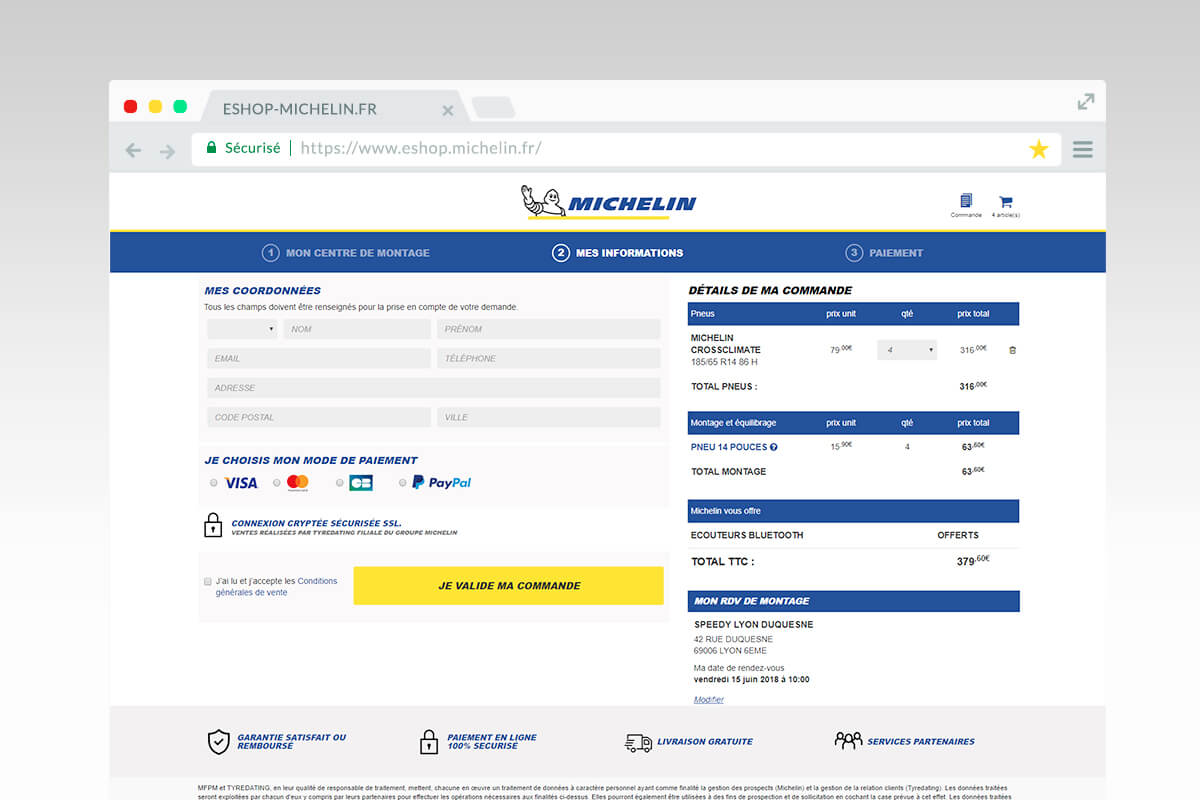Viewport: 1200px width, 800px height.
Task: Click the Téléphone input field
Action: (549, 358)
